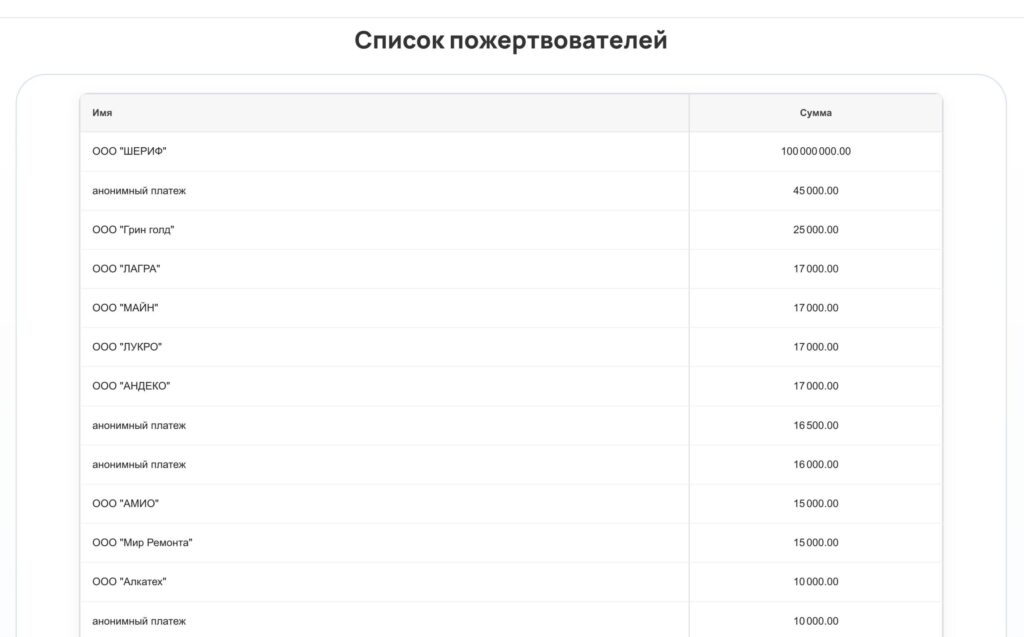Select anonymous payment row with 45 000.00
This screenshot has height=637, width=1024.
(x=511, y=191)
